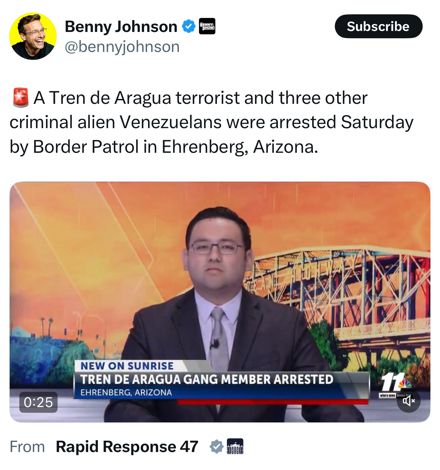The image size is (440, 470).
Task: Click Rapid Response 47 gray verified badge
Action: pyautogui.click(x=216, y=447)
